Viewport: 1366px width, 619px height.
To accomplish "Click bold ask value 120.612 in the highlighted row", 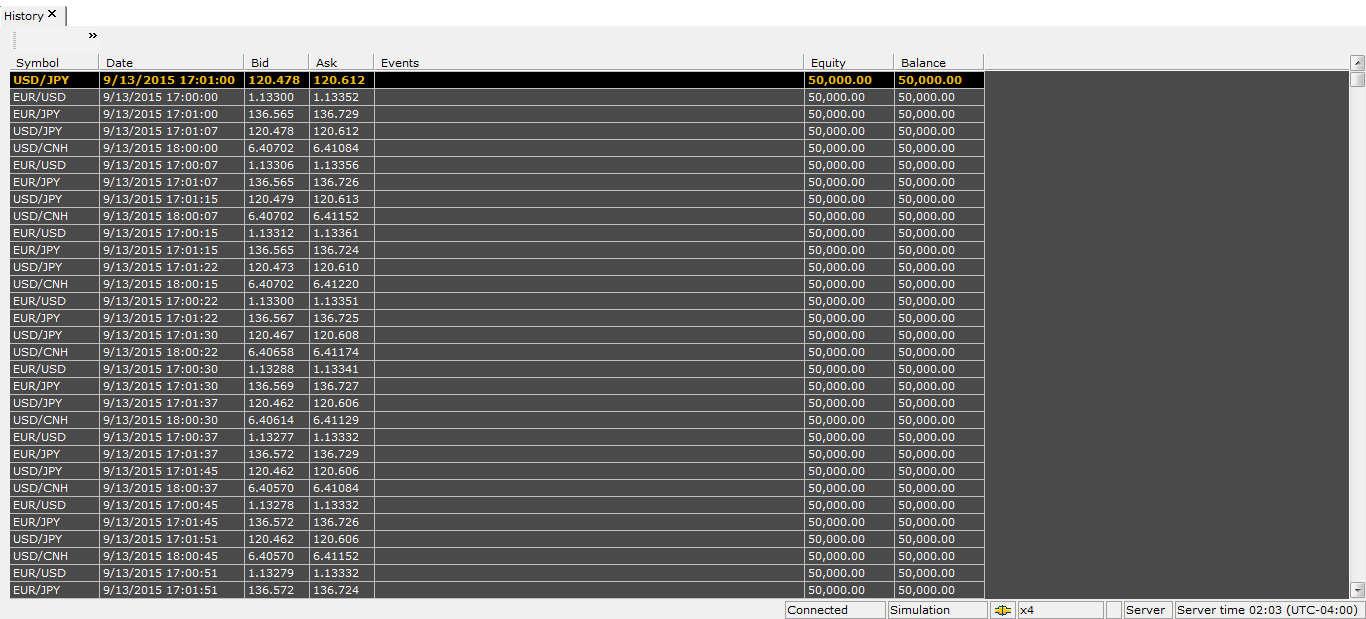I will pyautogui.click(x=339, y=80).
